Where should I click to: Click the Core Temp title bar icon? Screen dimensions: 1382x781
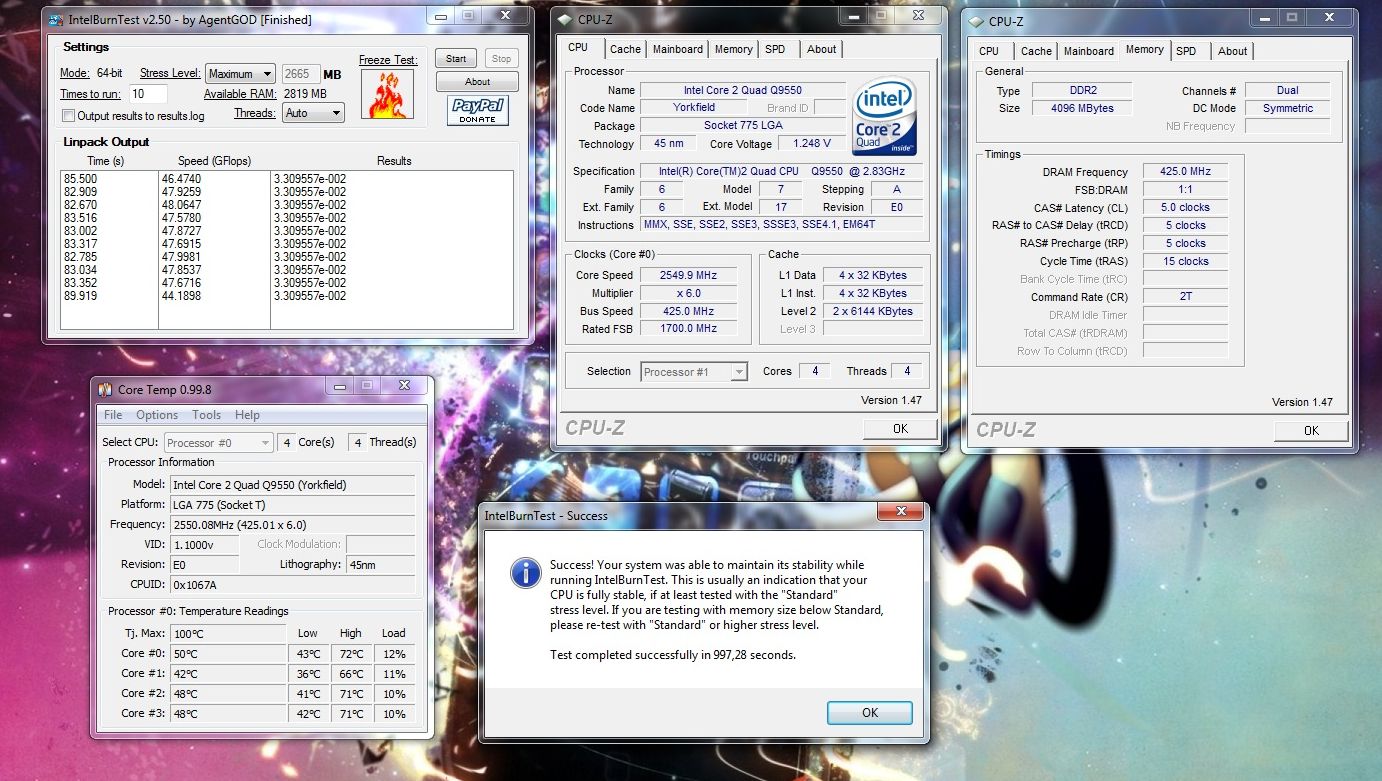(105, 390)
